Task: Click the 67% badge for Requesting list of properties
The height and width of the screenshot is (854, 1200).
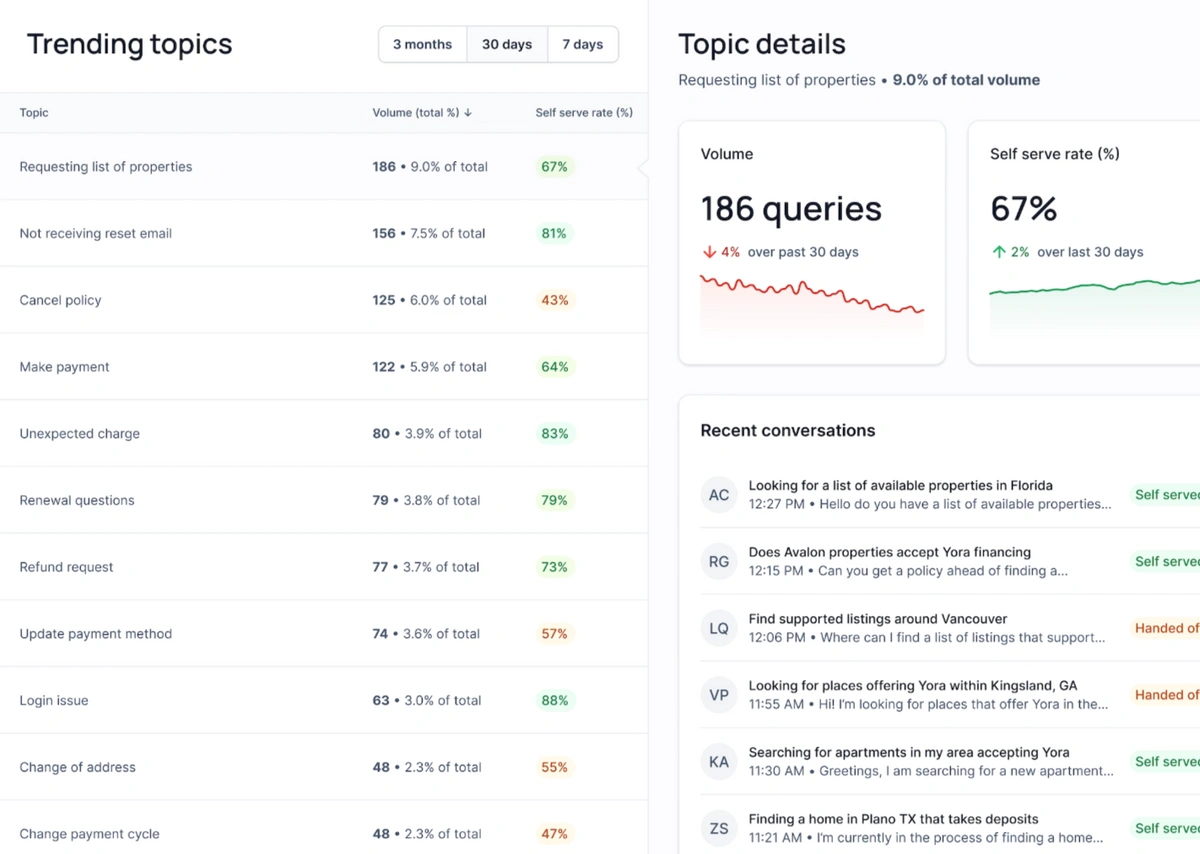Action: tap(554, 167)
